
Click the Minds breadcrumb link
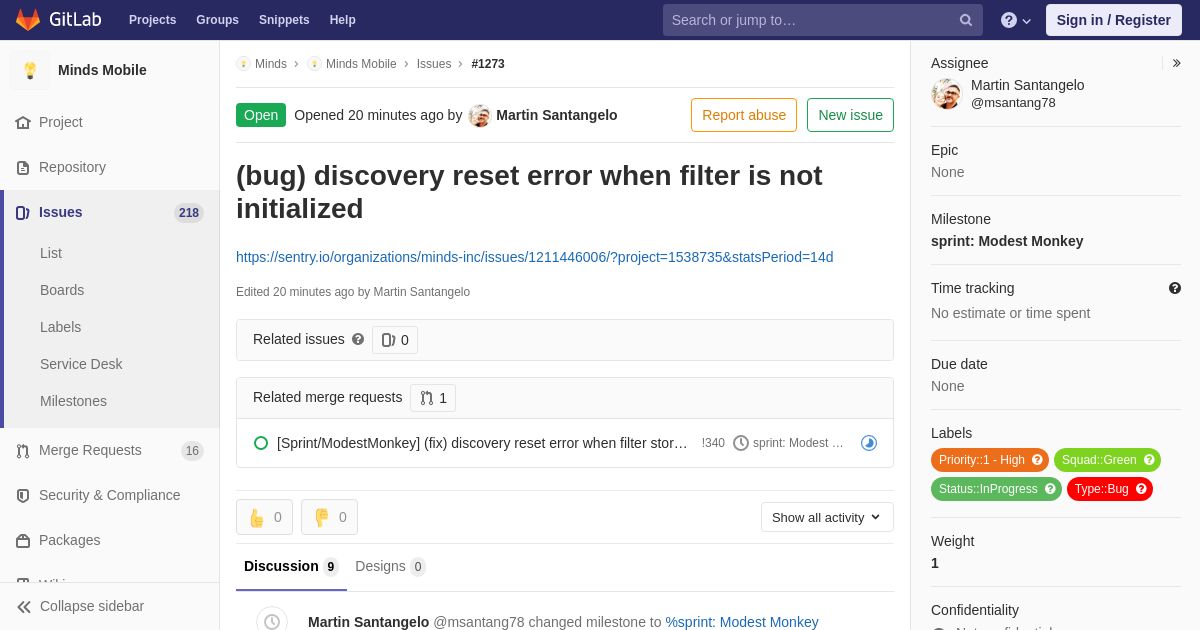[x=271, y=64]
